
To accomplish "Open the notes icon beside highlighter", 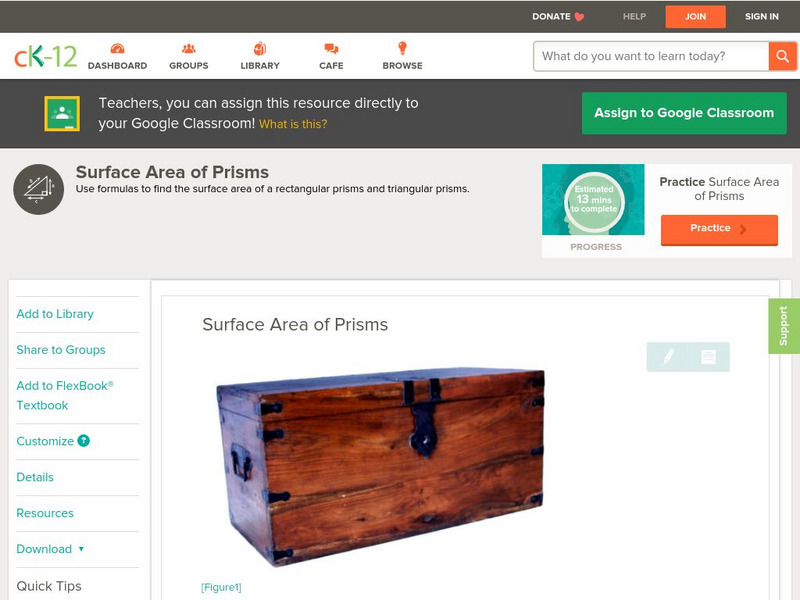I will (708, 356).
